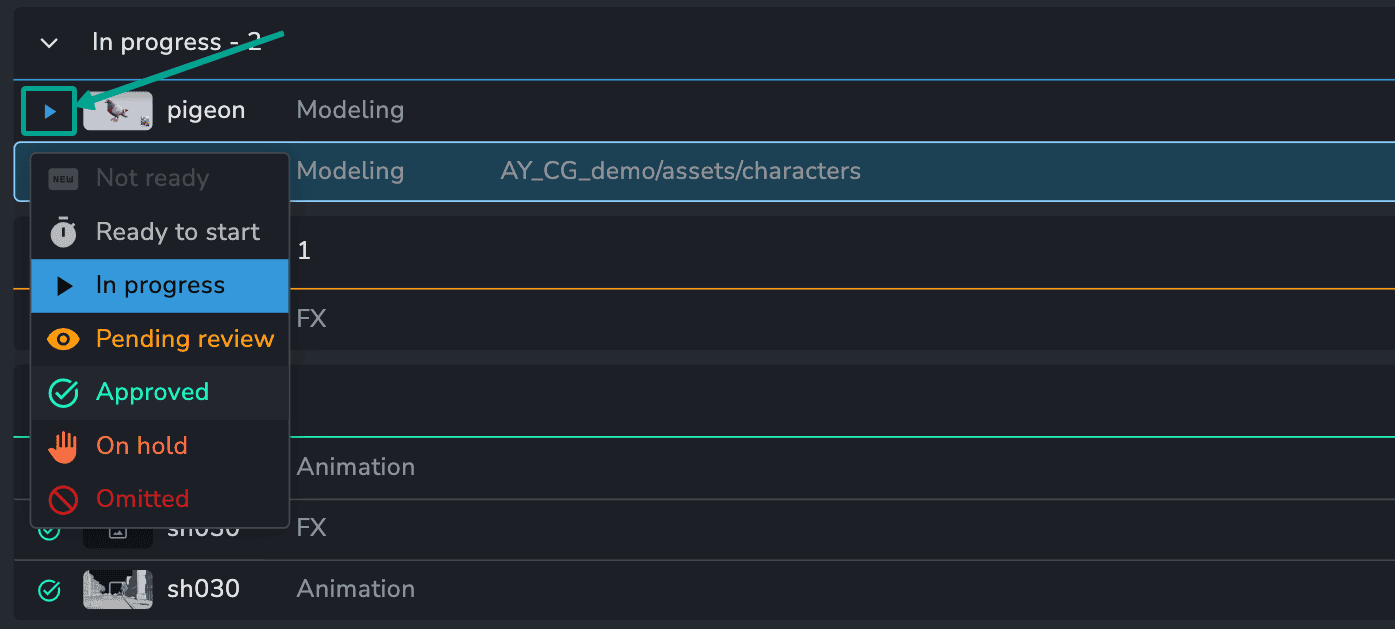This screenshot has width=1395, height=629.
Task: Click the hand icon beside On hold
Action: pyautogui.click(x=62, y=446)
